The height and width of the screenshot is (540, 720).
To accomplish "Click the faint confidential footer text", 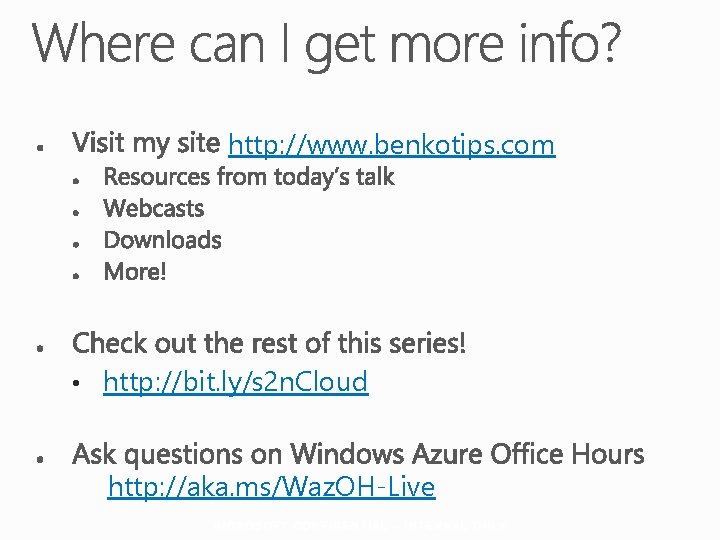I will click(360, 524).
